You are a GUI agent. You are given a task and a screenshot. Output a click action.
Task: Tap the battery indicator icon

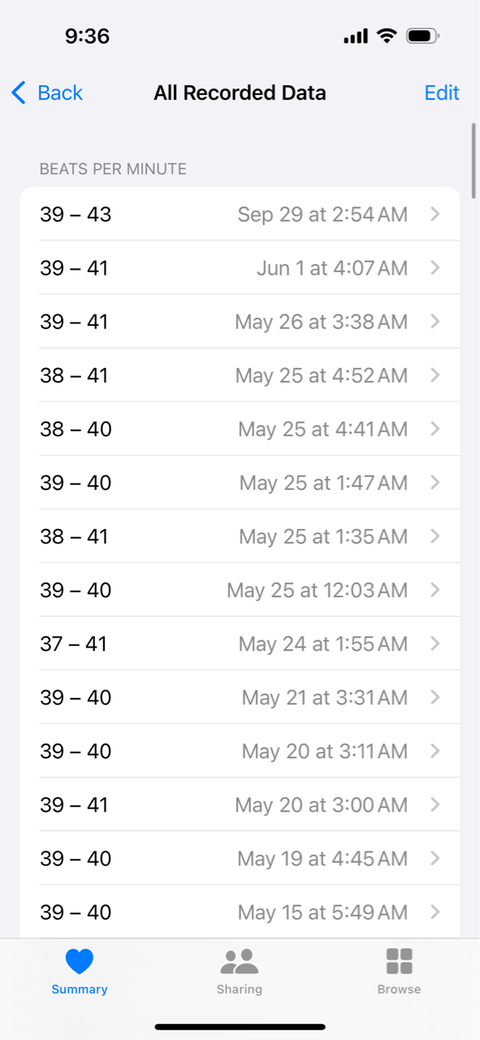[x=422, y=36]
